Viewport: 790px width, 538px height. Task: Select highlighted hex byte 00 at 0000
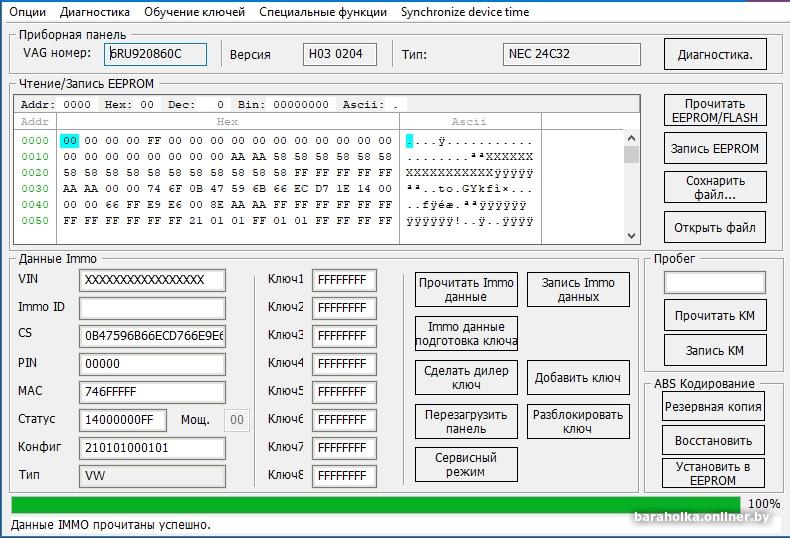coord(70,141)
